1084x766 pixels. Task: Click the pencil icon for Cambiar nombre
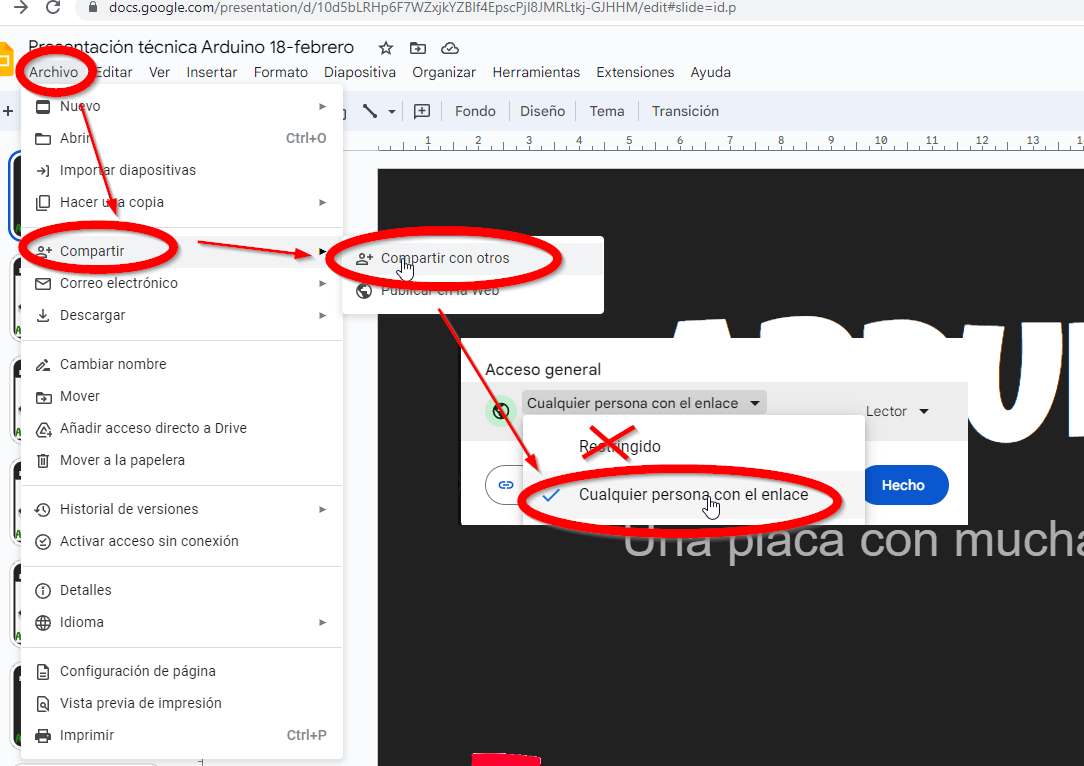click(x=43, y=364)
